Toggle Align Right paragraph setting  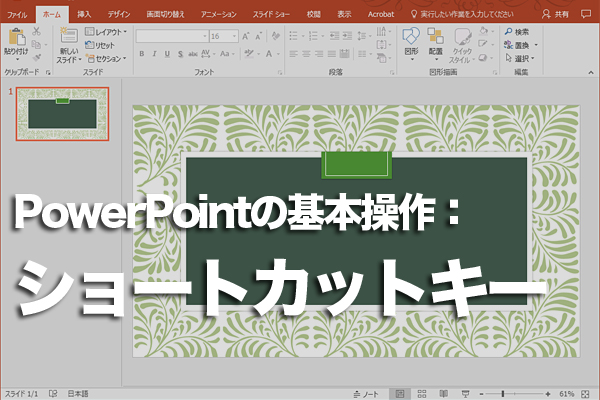tap(319, 54)
